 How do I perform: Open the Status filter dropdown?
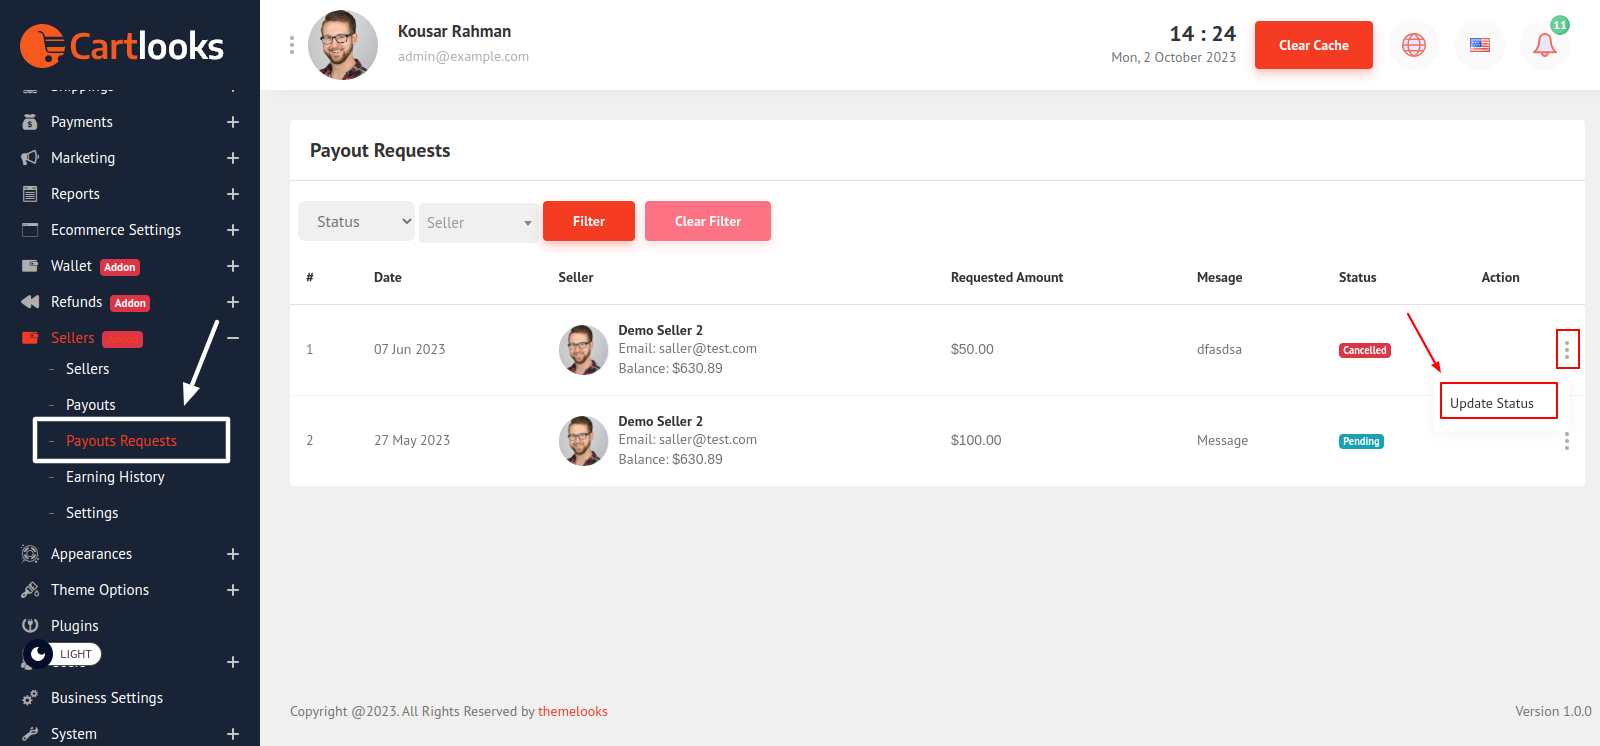[x=356, y=222]
